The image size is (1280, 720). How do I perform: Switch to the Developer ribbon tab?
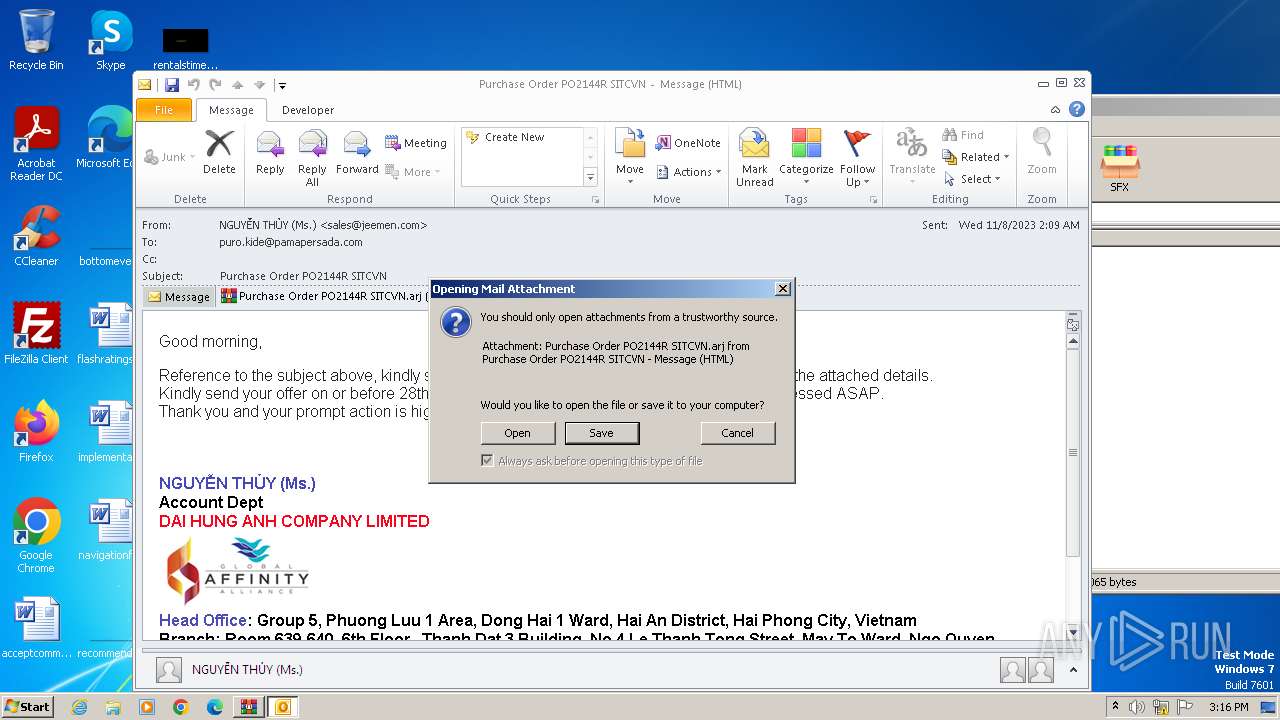tap(308, 110)
